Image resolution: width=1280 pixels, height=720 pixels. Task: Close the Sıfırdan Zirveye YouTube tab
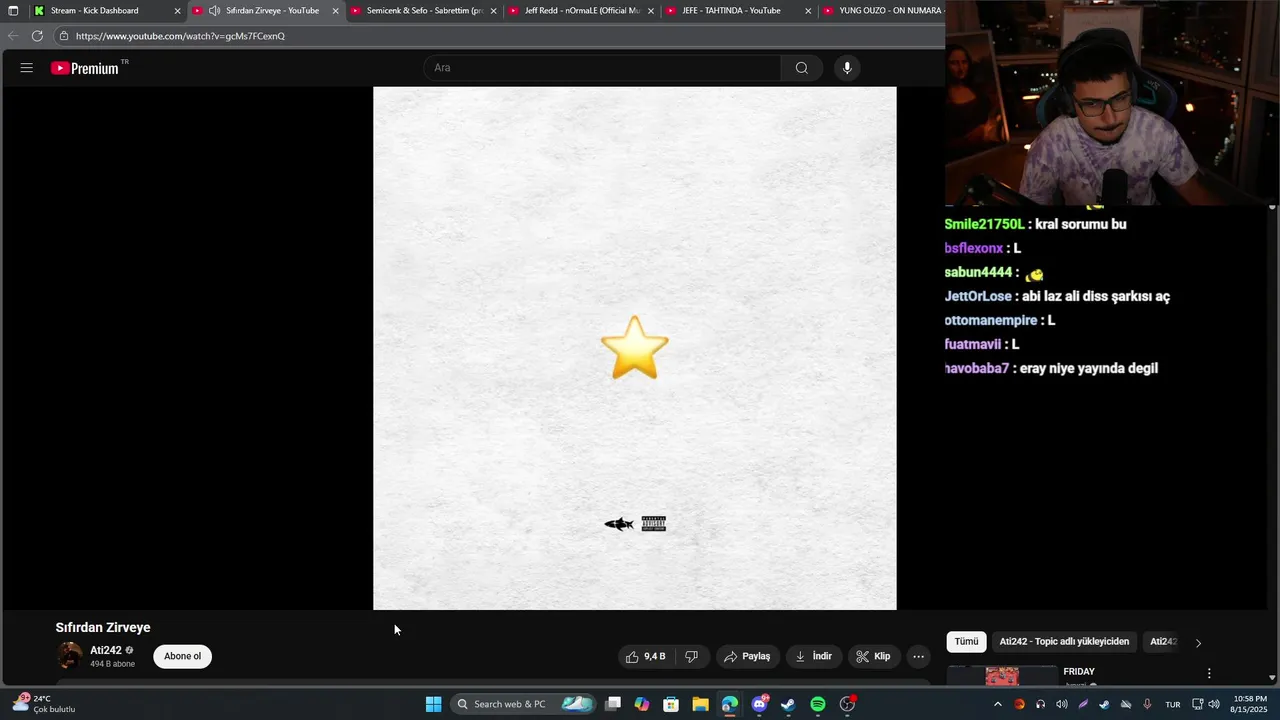[x=335, y=11]
